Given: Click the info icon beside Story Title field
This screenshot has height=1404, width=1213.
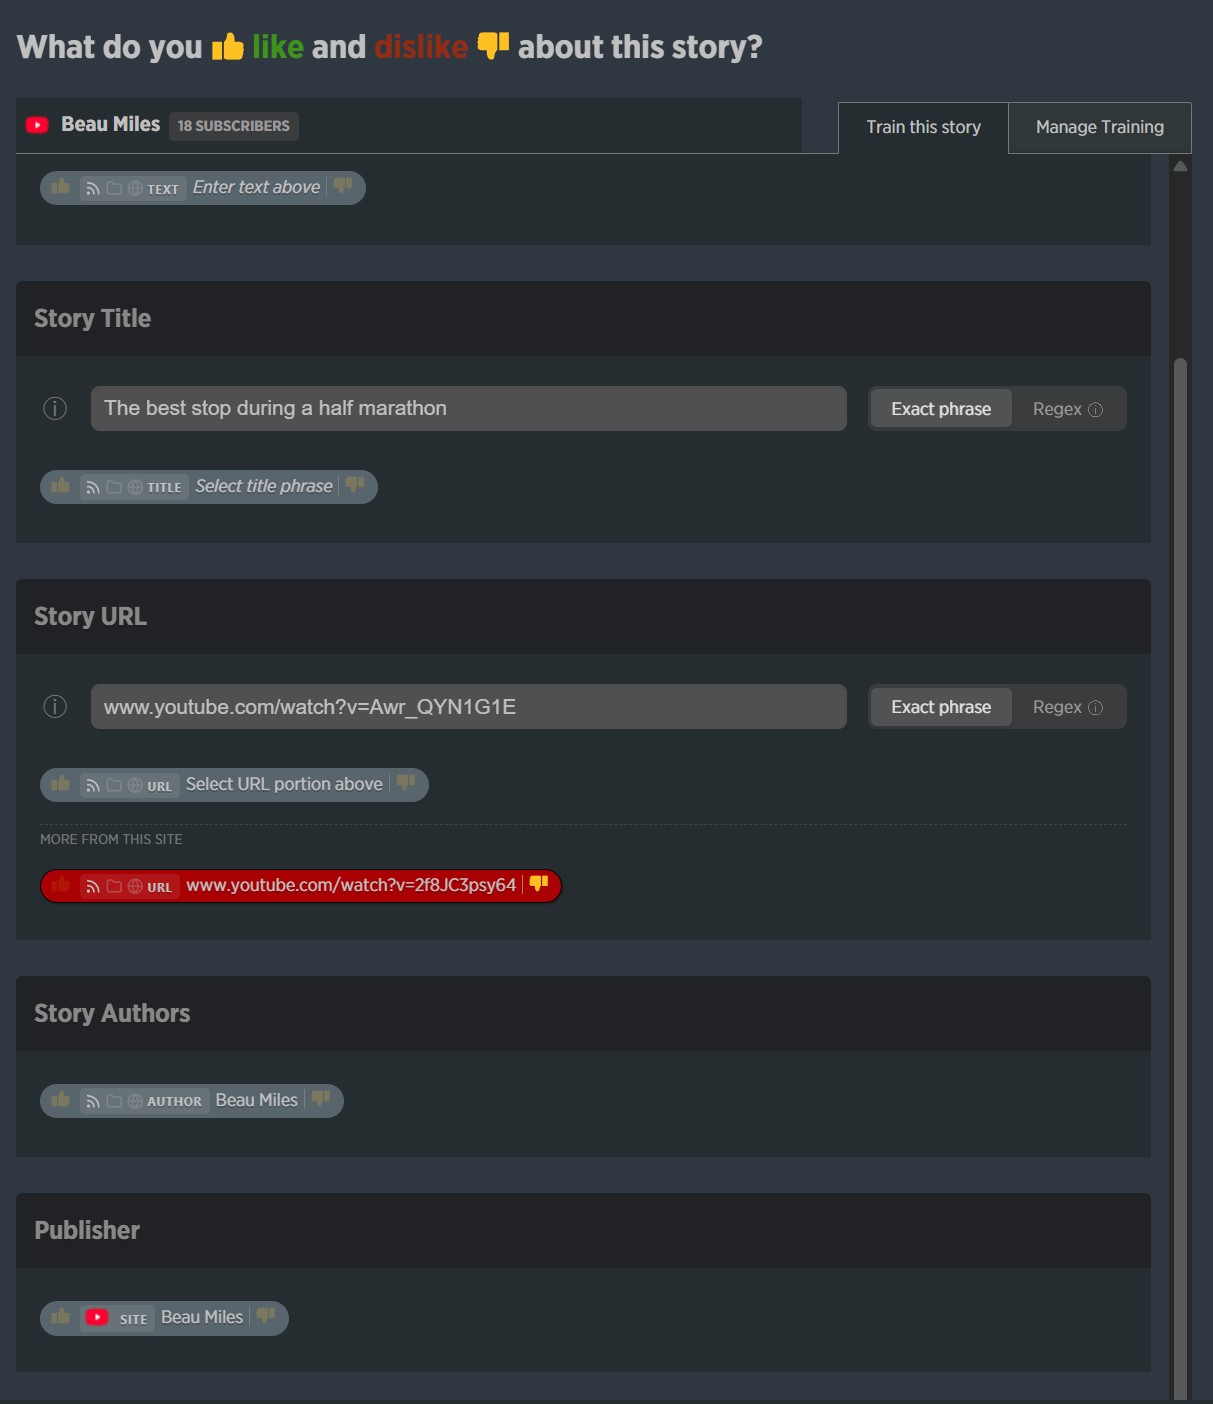Looking at the screenshot, I should (x=55, y=408).
